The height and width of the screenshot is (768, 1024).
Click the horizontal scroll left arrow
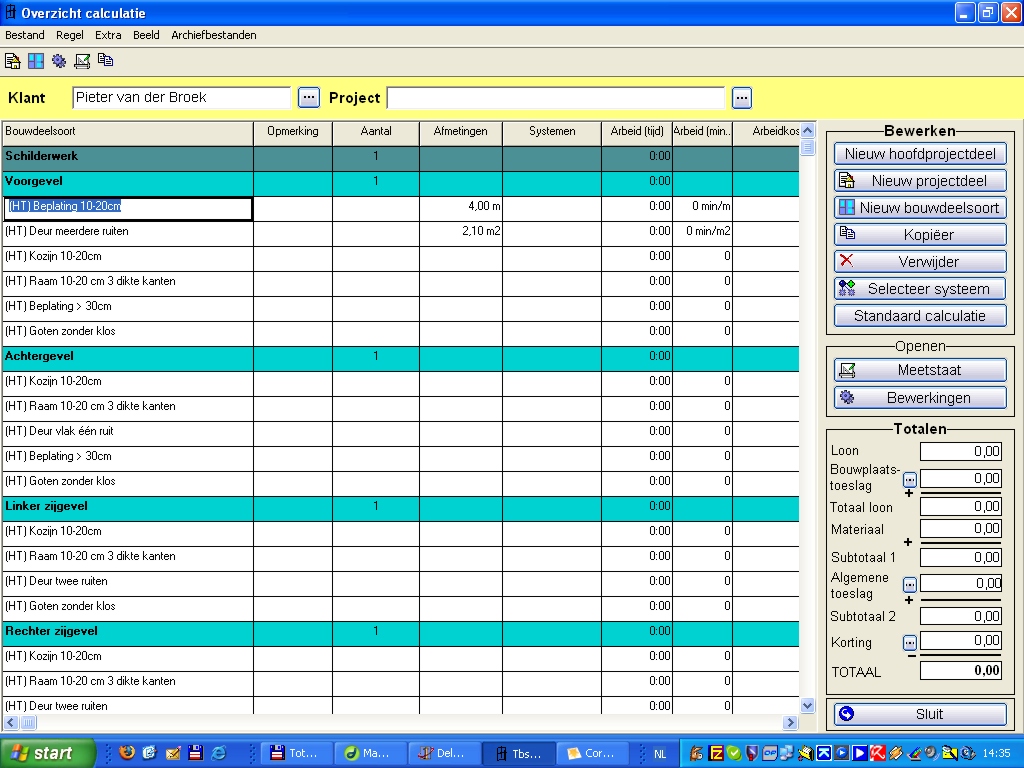pos(11,722)
